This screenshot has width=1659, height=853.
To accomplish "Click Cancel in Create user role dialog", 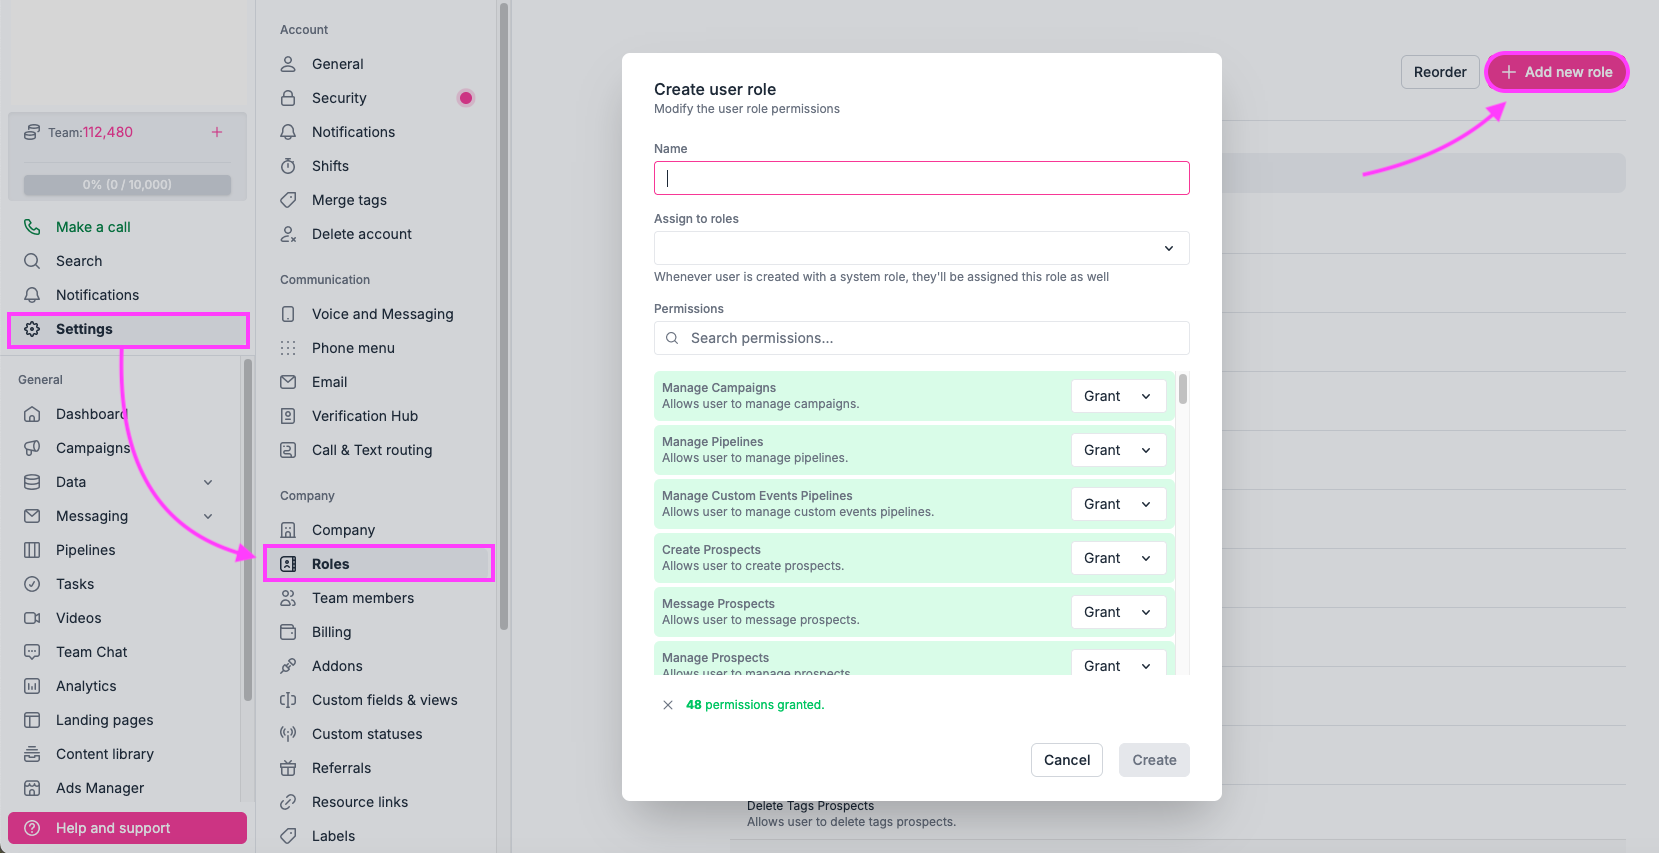I will point(1067,760).
